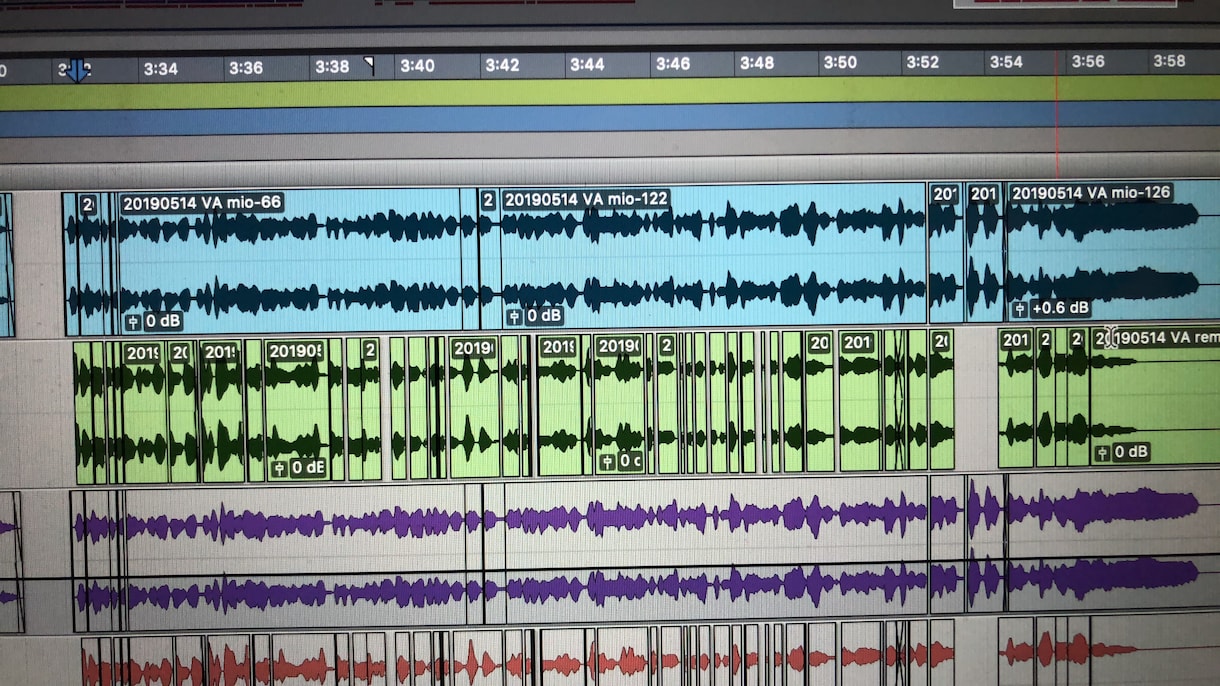Click the 3:38 time label on the ruler
Image resolution: width=1220 pixels, height=686 pixels.
click(332, 67)
